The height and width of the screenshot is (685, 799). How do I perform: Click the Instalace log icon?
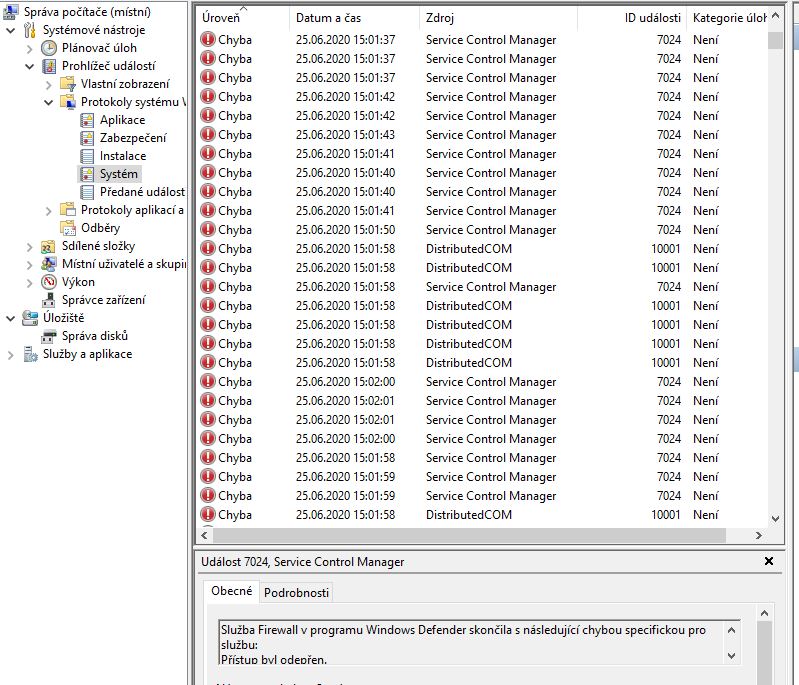[x=88, y=156]
